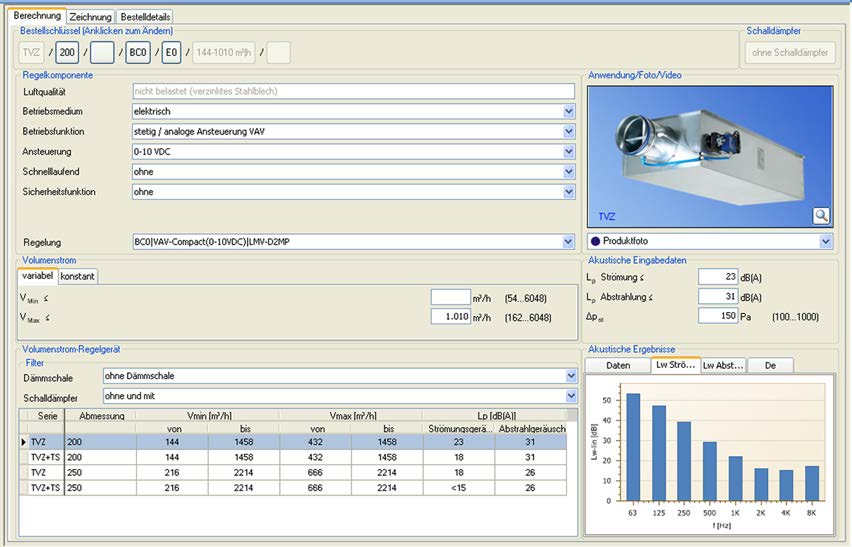Click the 144-1010 m³/h order key button
Image resolution: width=852 pixels, height=547 pixels.
(223, 53)
